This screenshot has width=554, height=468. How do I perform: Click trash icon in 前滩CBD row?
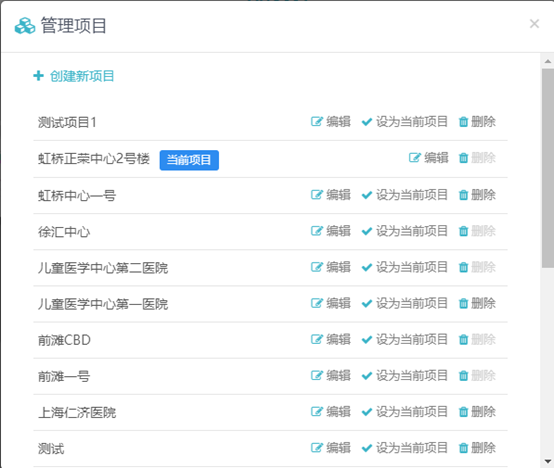[x=463, y=340]
